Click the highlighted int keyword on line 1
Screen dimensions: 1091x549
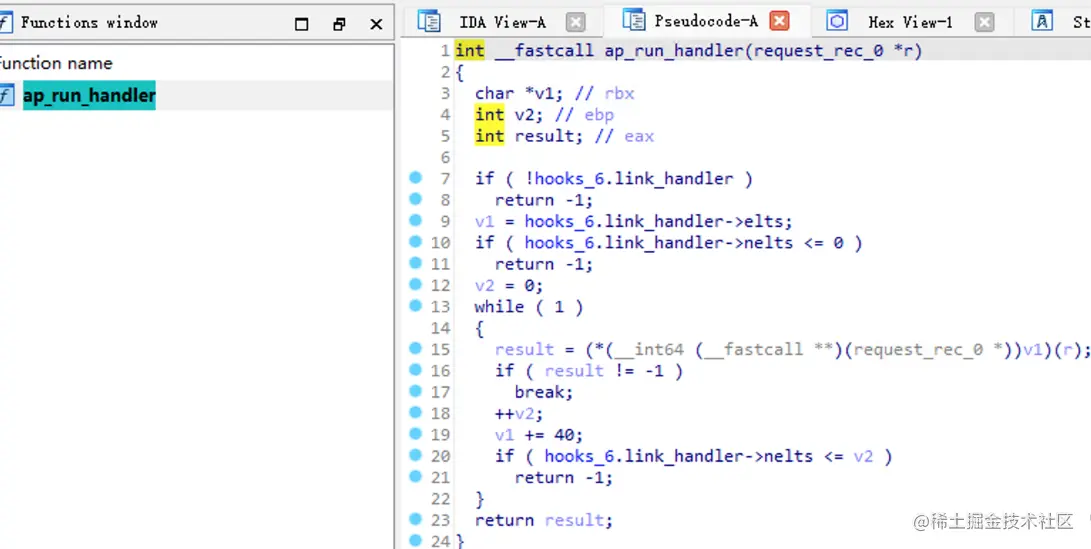coord(470,51)
